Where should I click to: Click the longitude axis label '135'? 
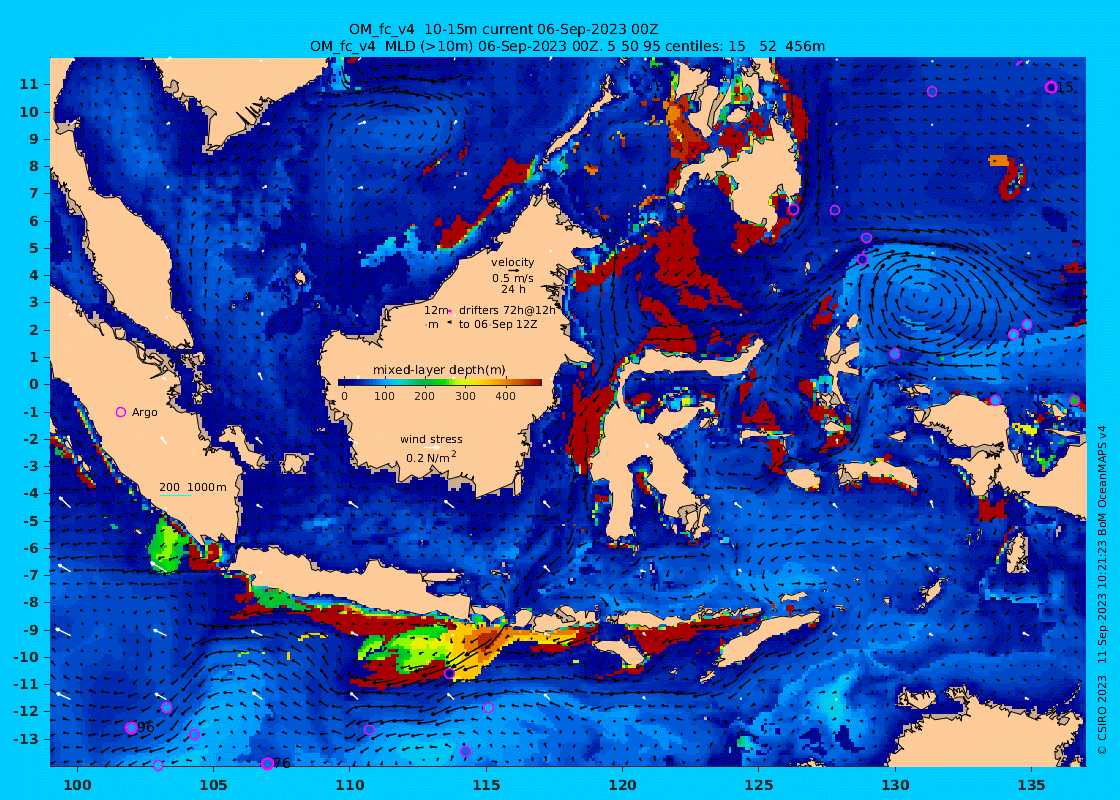point(1031,785)
